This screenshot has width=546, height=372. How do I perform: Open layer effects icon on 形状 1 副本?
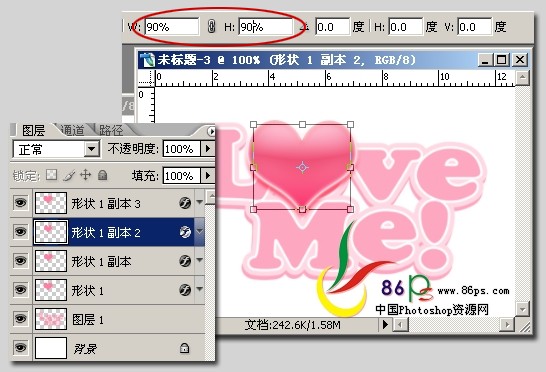pos(185,261)
